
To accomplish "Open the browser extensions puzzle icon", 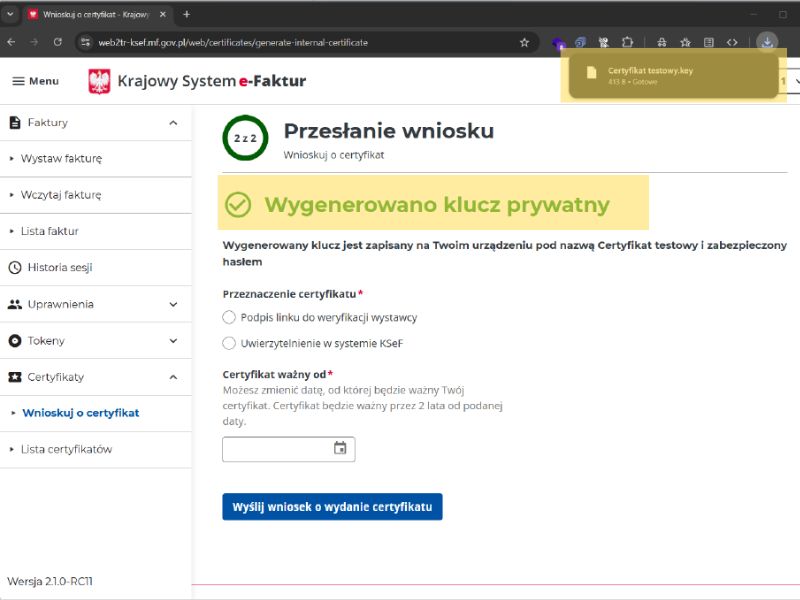I will click(628, 43).
